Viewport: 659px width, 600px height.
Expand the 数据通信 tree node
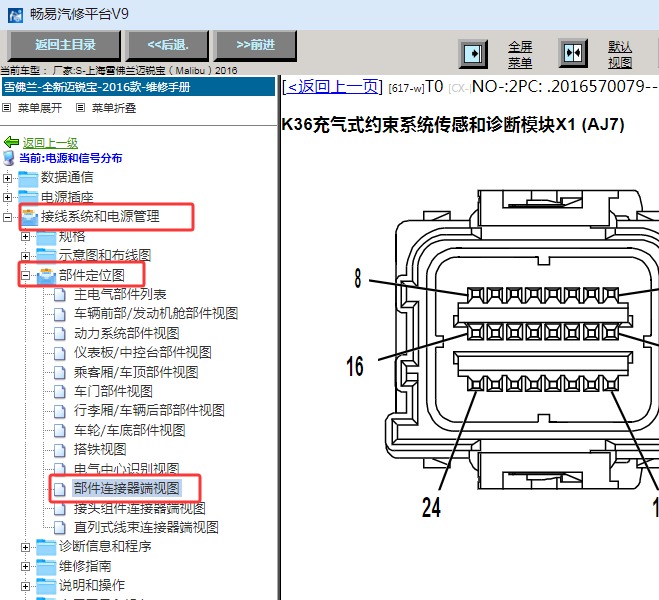[7, 178]
